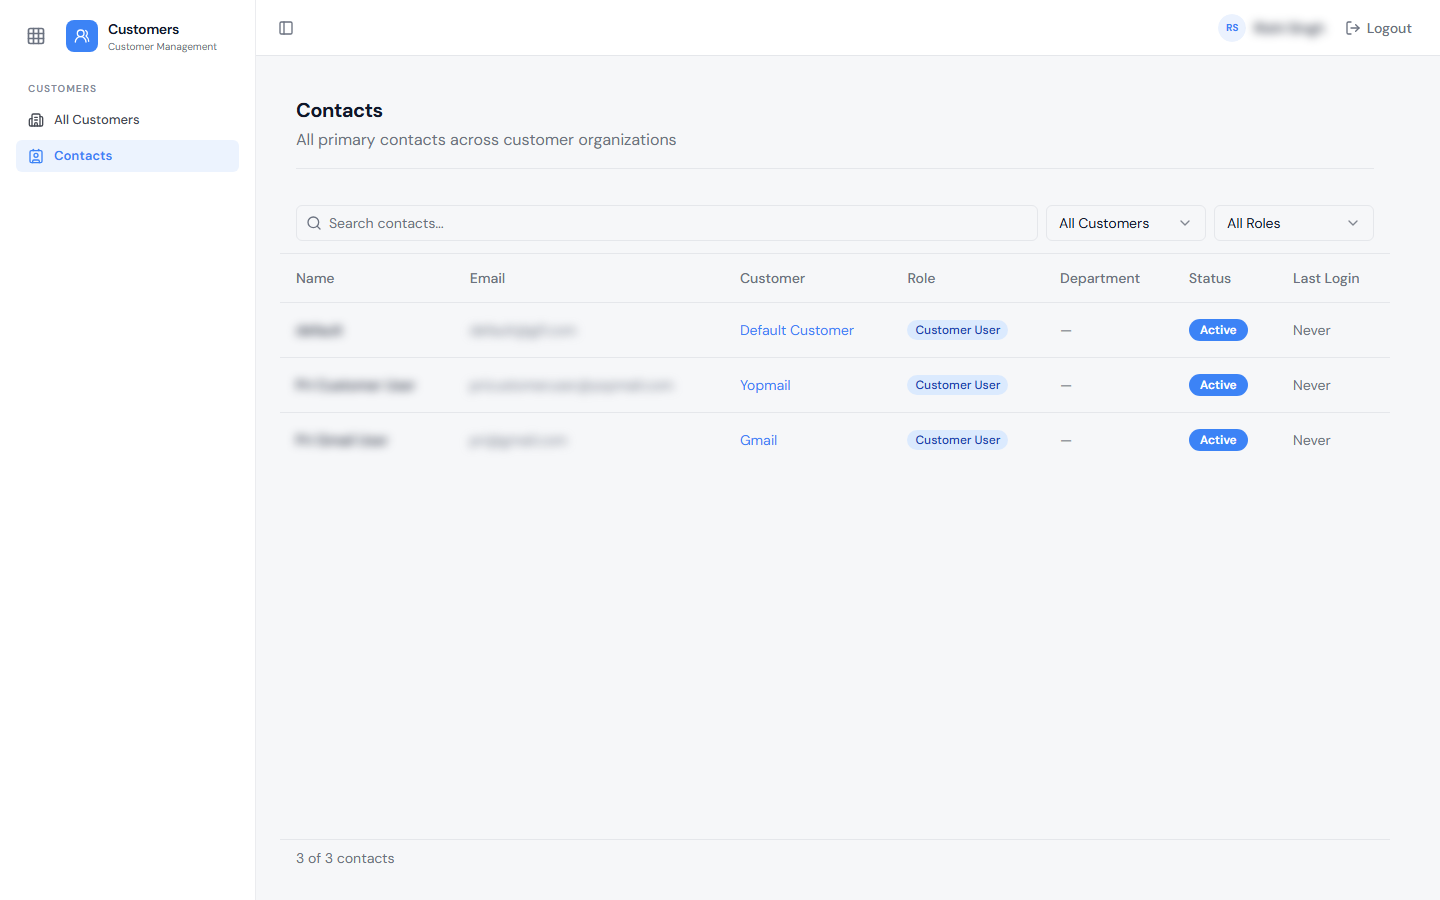Click Active status in Yopmail row
The height and width of the screenshot is (900, 1440).
(x=1218, y=385)
